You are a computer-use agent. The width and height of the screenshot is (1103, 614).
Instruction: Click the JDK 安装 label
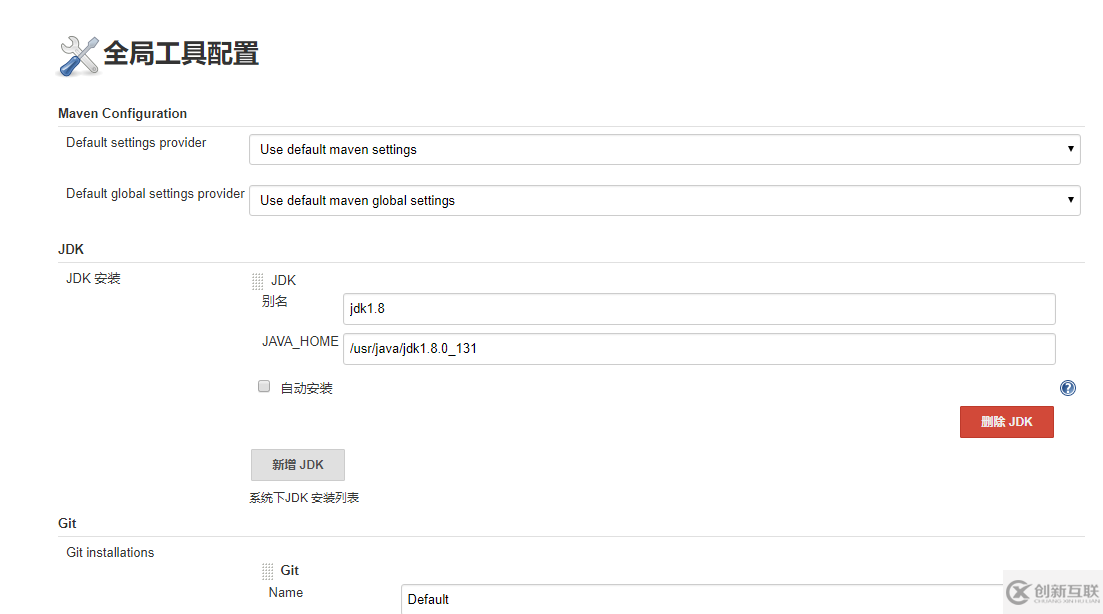coord(93,278)
